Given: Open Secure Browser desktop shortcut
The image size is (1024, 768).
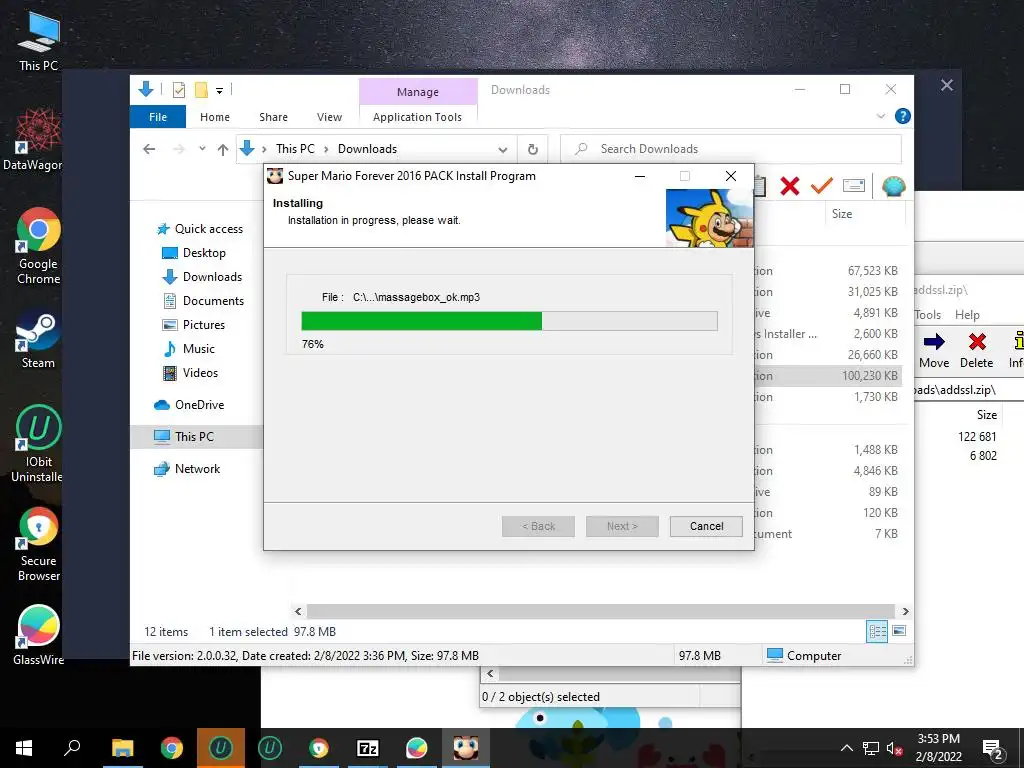Looking at the screenshot, I should pos(39,544).
